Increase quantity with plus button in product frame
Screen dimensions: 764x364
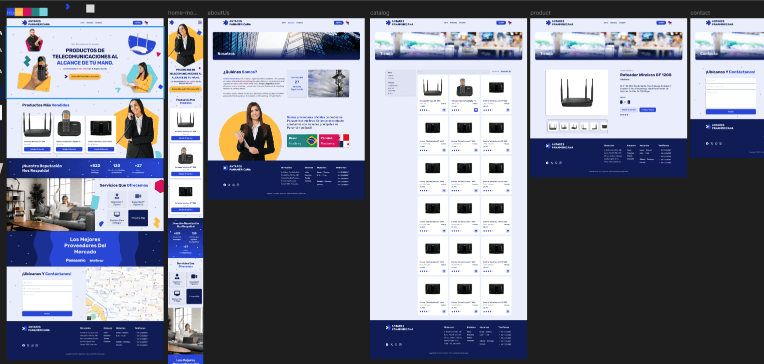point(629,102)
